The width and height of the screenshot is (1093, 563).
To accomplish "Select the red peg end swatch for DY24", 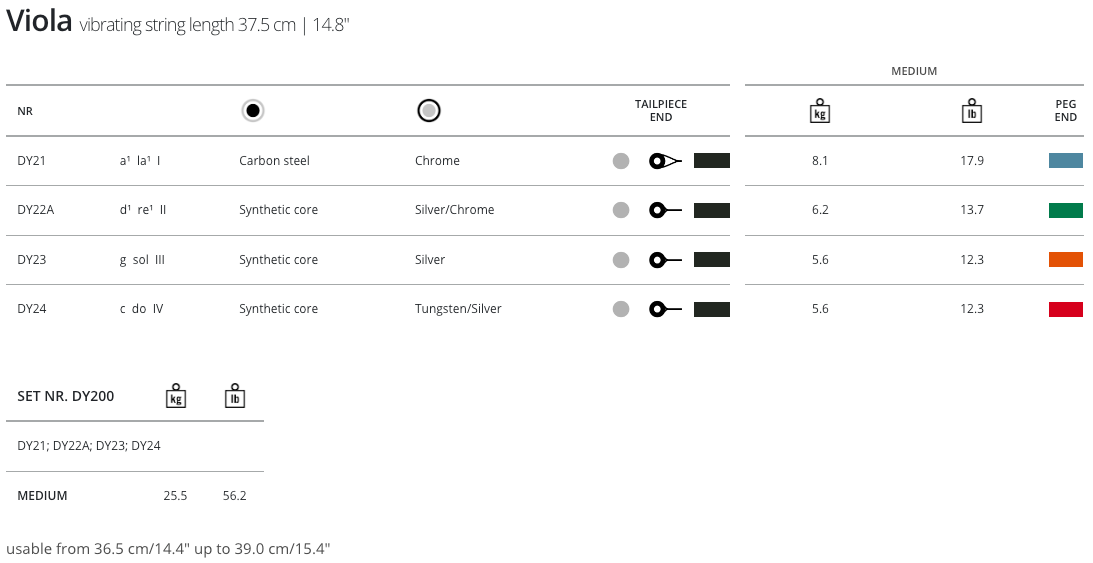I will (x=1066, y=309).
